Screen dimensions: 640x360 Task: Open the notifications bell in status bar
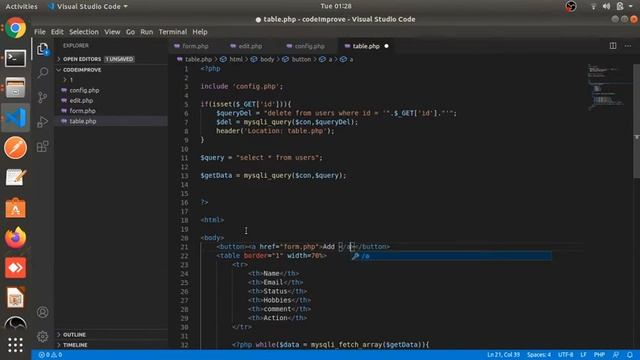(630, 355)
